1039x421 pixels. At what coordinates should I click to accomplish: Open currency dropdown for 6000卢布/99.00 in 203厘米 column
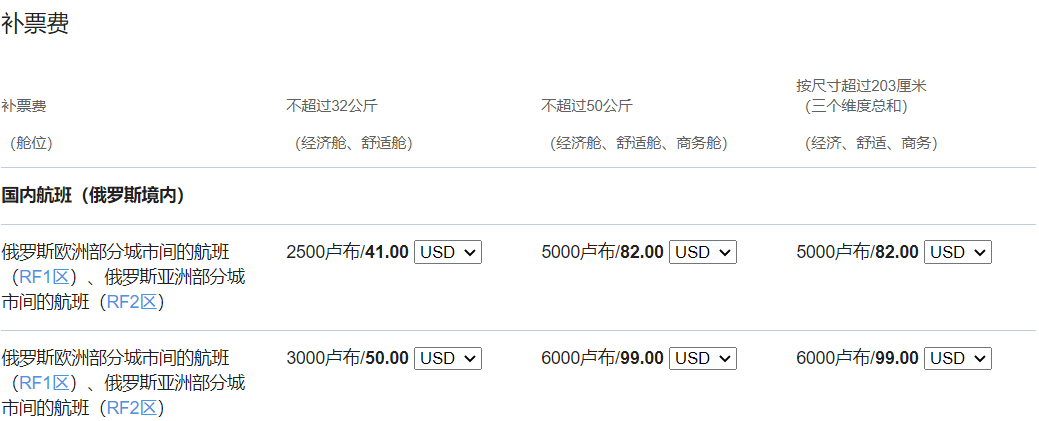[957, 358]
